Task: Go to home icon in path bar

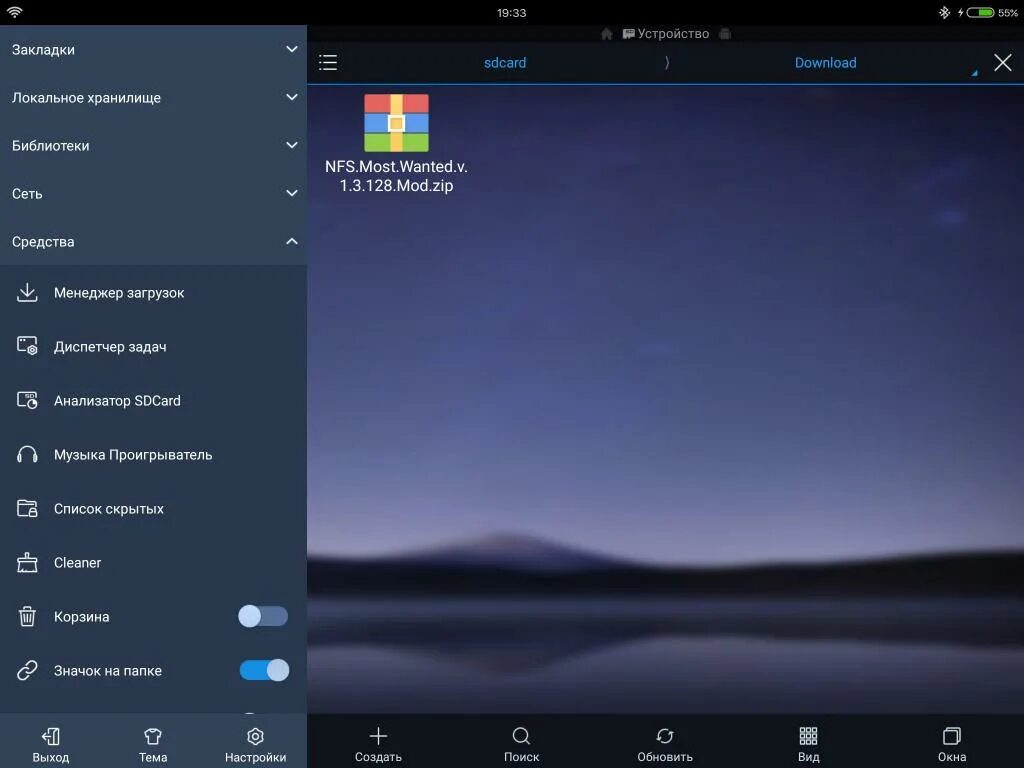Action: pyautogui.click(x=606, y=34)
